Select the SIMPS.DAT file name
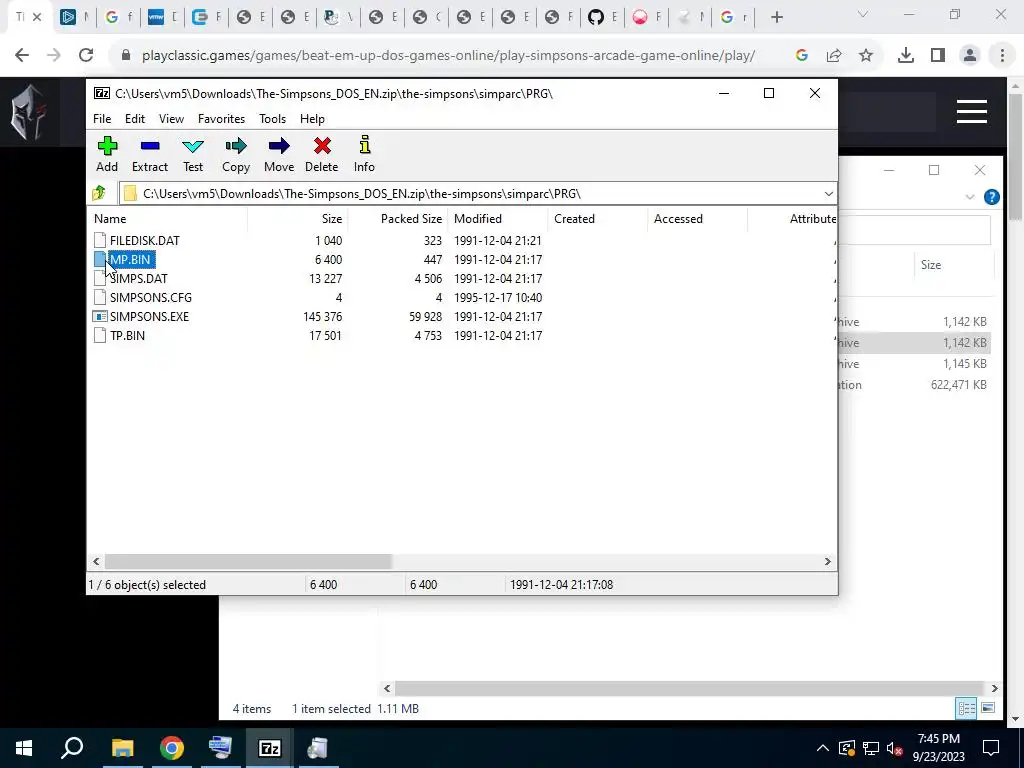Viewport: 1024px width, 768px height. point(138,279)
